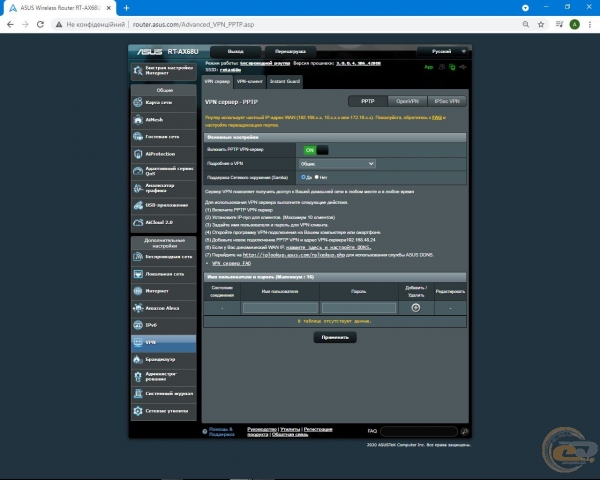Open Гостевая сеть guest network
600x480 pixels.
coord(163,137)
